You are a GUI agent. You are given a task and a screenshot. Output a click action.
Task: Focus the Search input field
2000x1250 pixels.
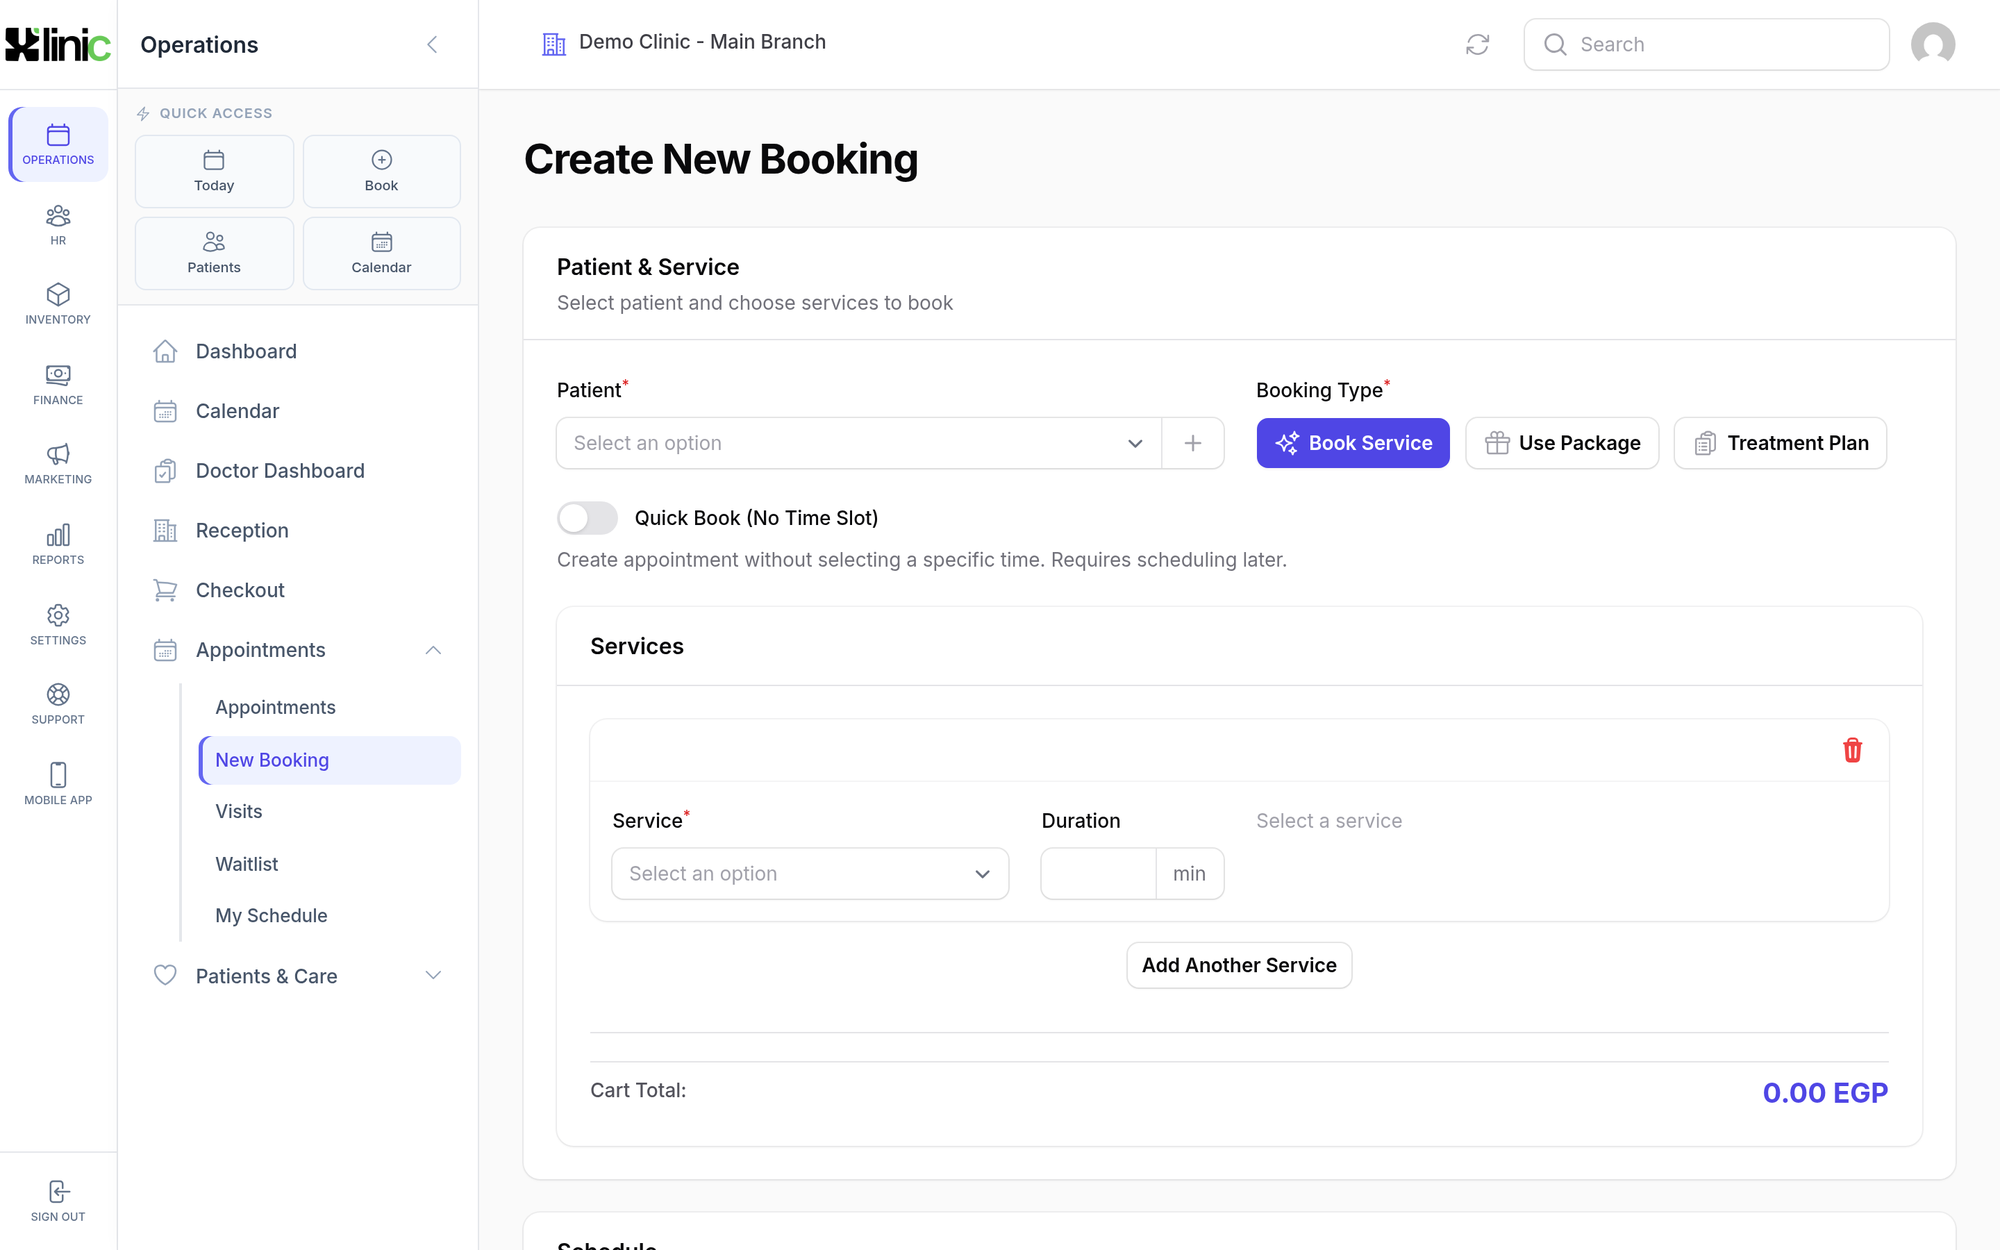(x=1706, y=44)
